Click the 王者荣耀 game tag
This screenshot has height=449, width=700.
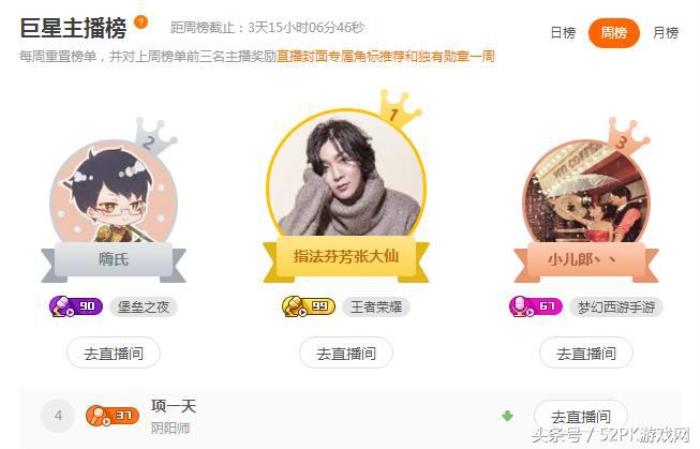(x=376, y=307)
